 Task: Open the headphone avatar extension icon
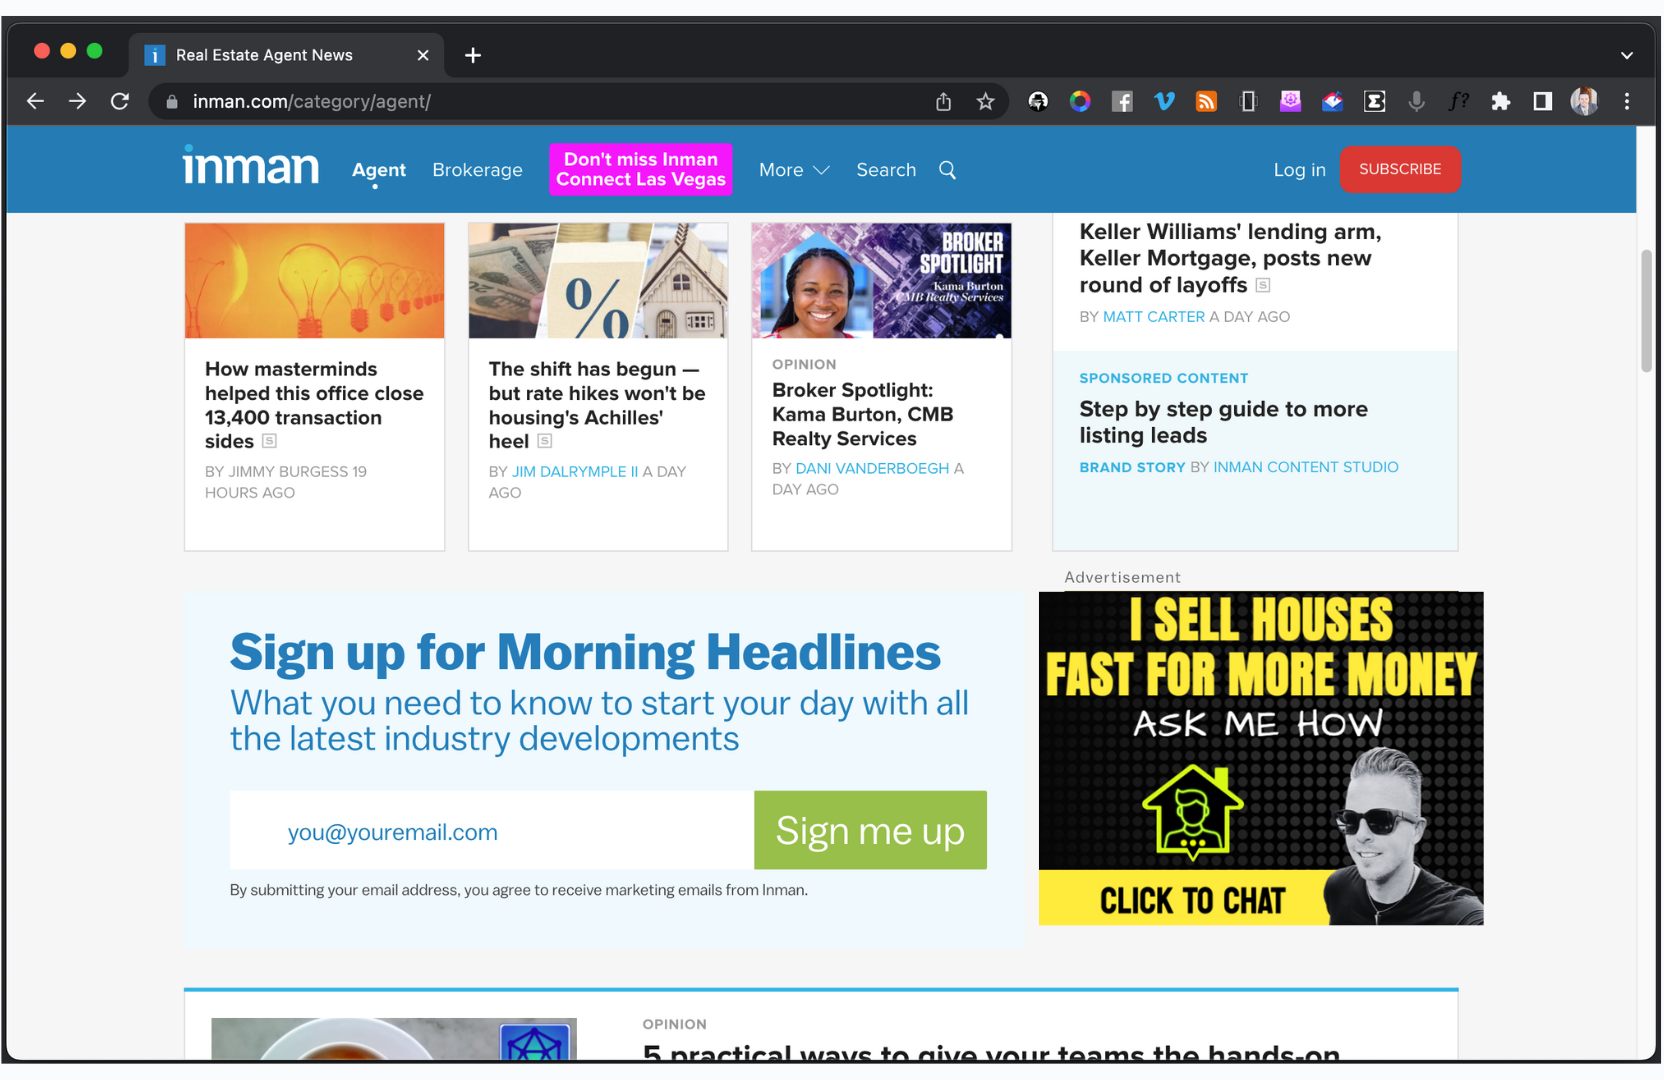[1038, 101]
